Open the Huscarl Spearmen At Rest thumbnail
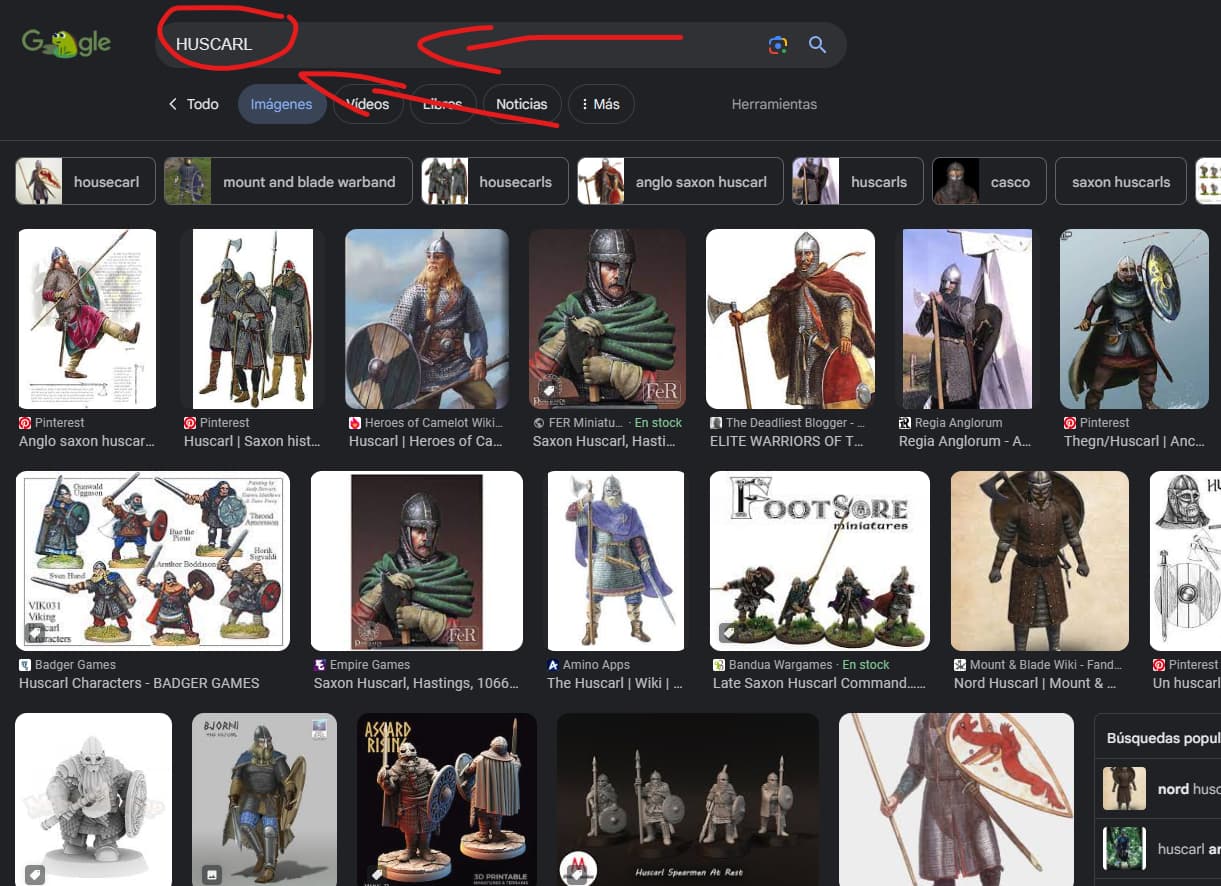 click(x=688, y=799)
